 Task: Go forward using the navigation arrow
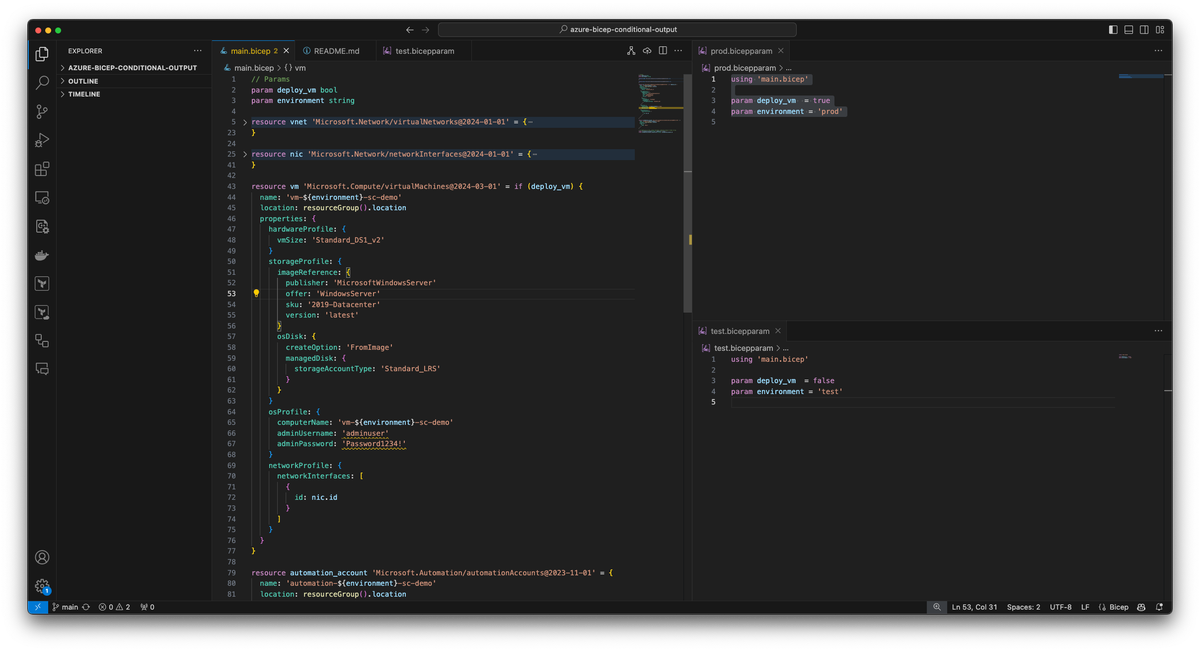[x=426, y=30]
